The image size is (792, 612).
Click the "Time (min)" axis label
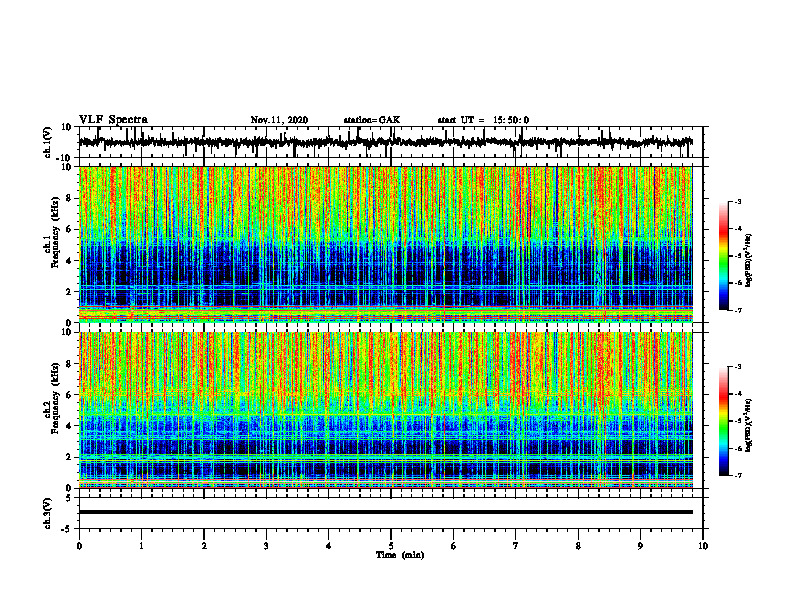pos(400,555)
